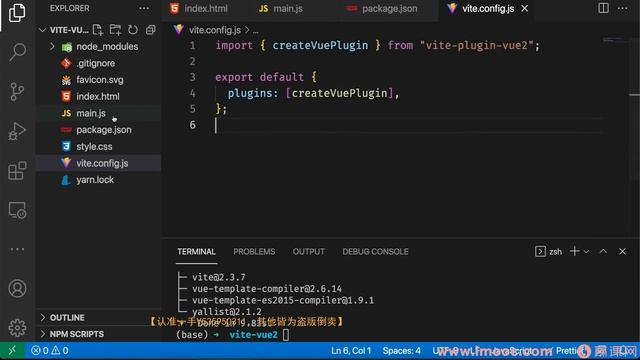Image resolution: width=640 pixels, height=360 pixels.
Task: Click the terminal prompt input area
Action: click(286, 335)
